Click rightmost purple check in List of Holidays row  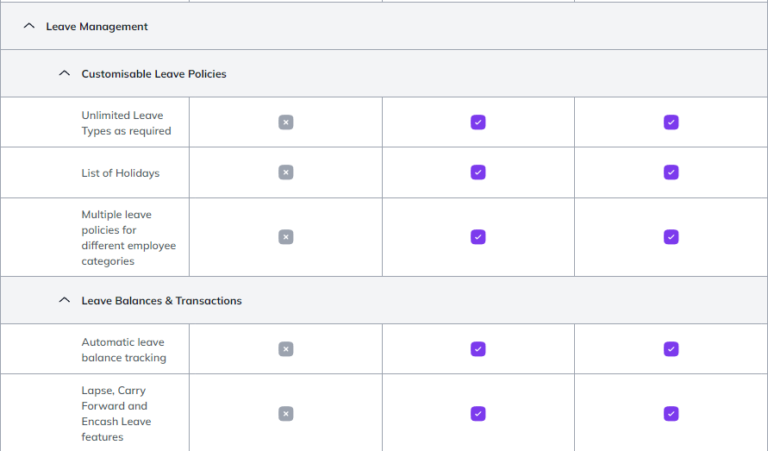[x=671, y=172]
